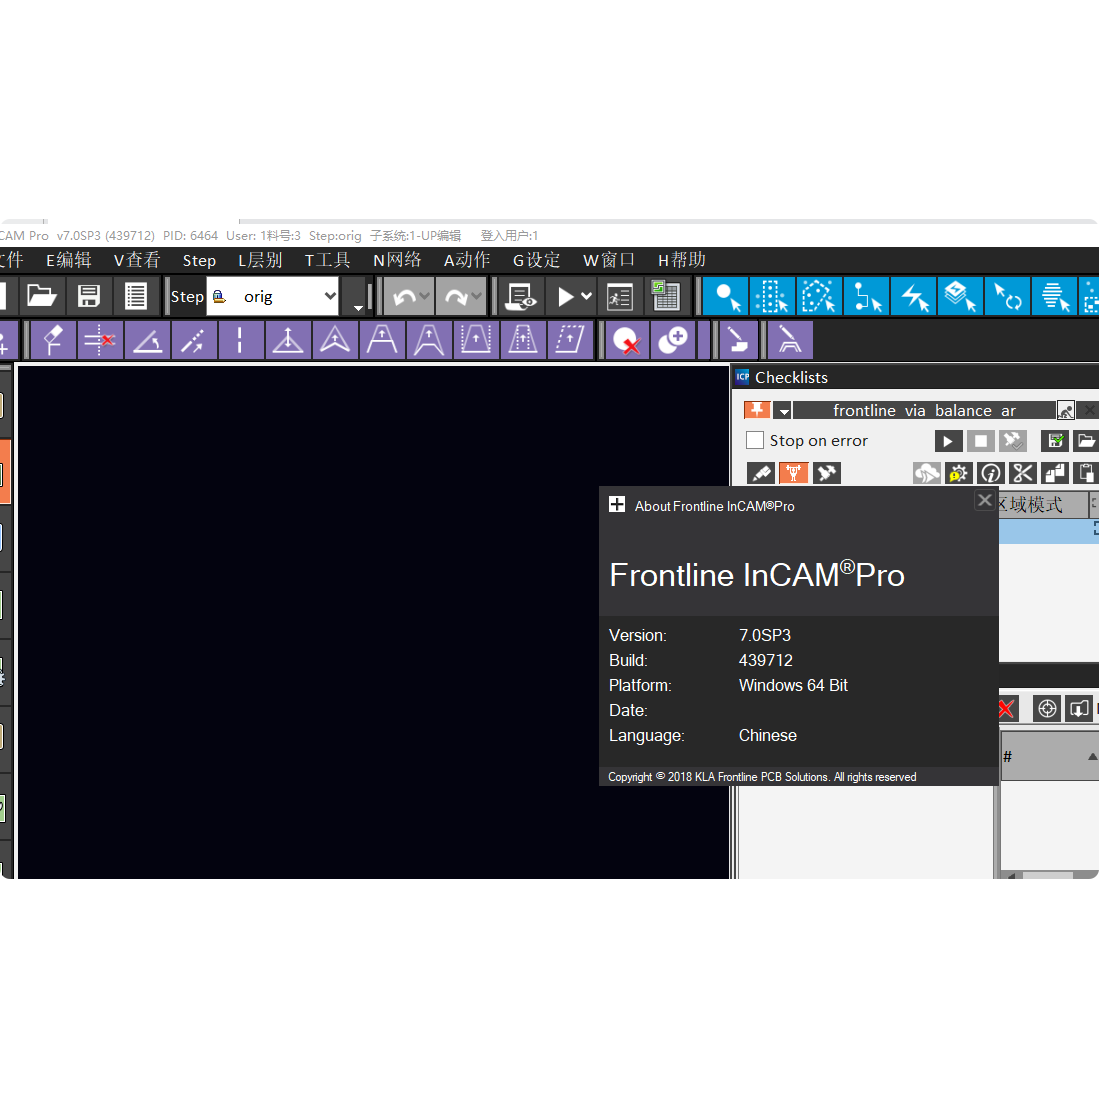
Task: Click the crawling figure icon beside checklist name
Action: [x=1065, y=411]
